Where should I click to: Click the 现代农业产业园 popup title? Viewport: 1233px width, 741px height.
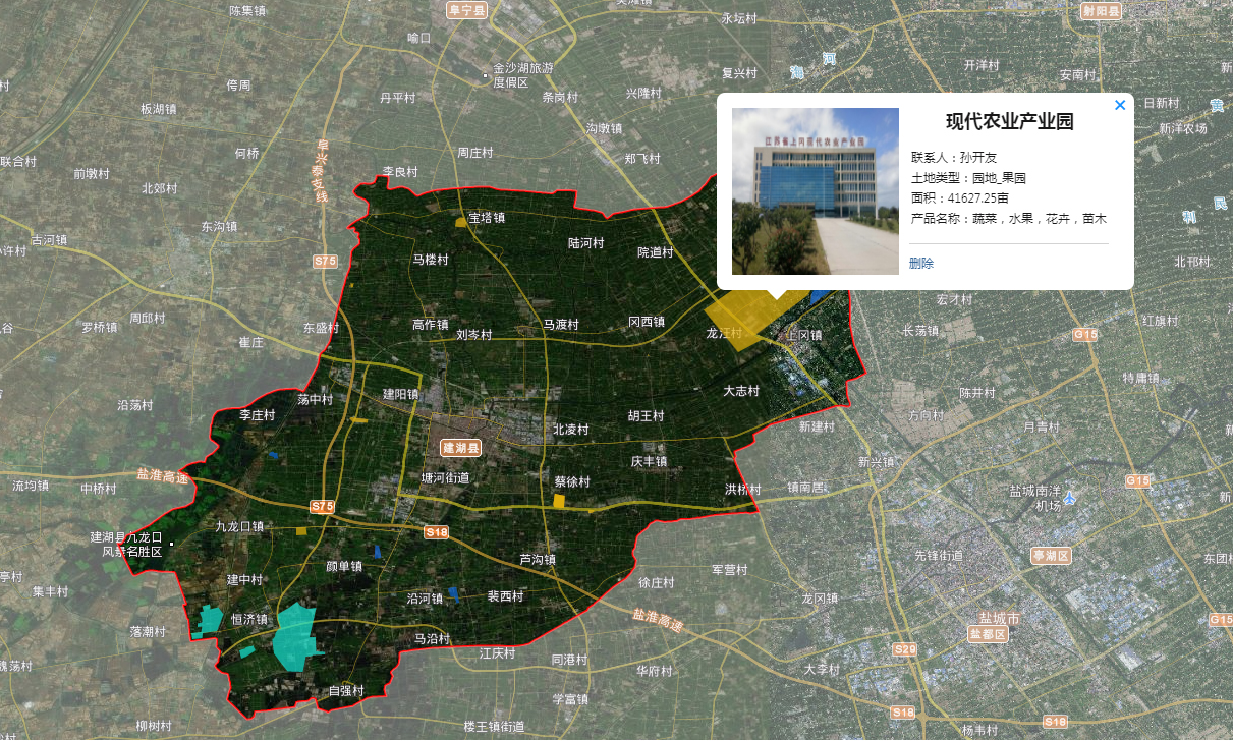[1009, 122]
